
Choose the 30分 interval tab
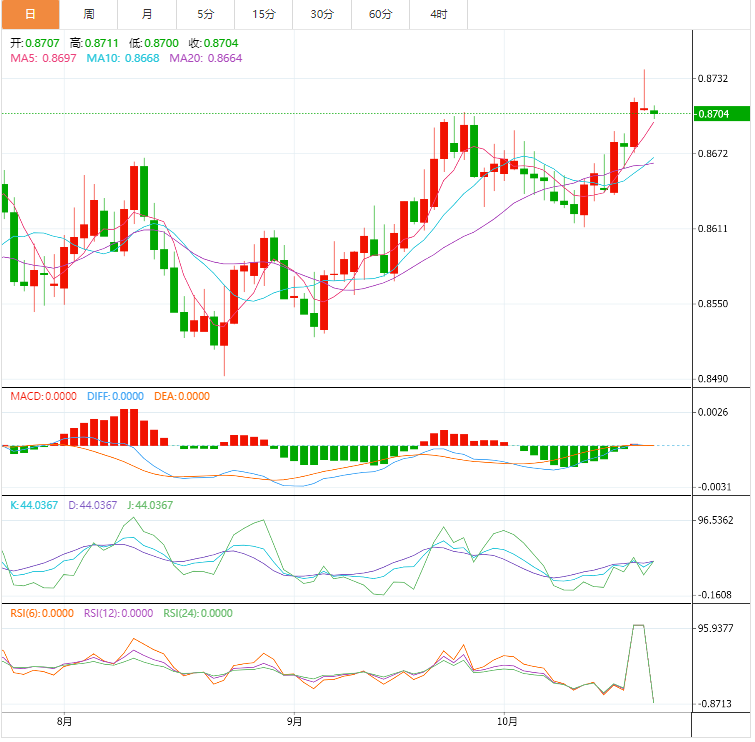coord(322,14)
